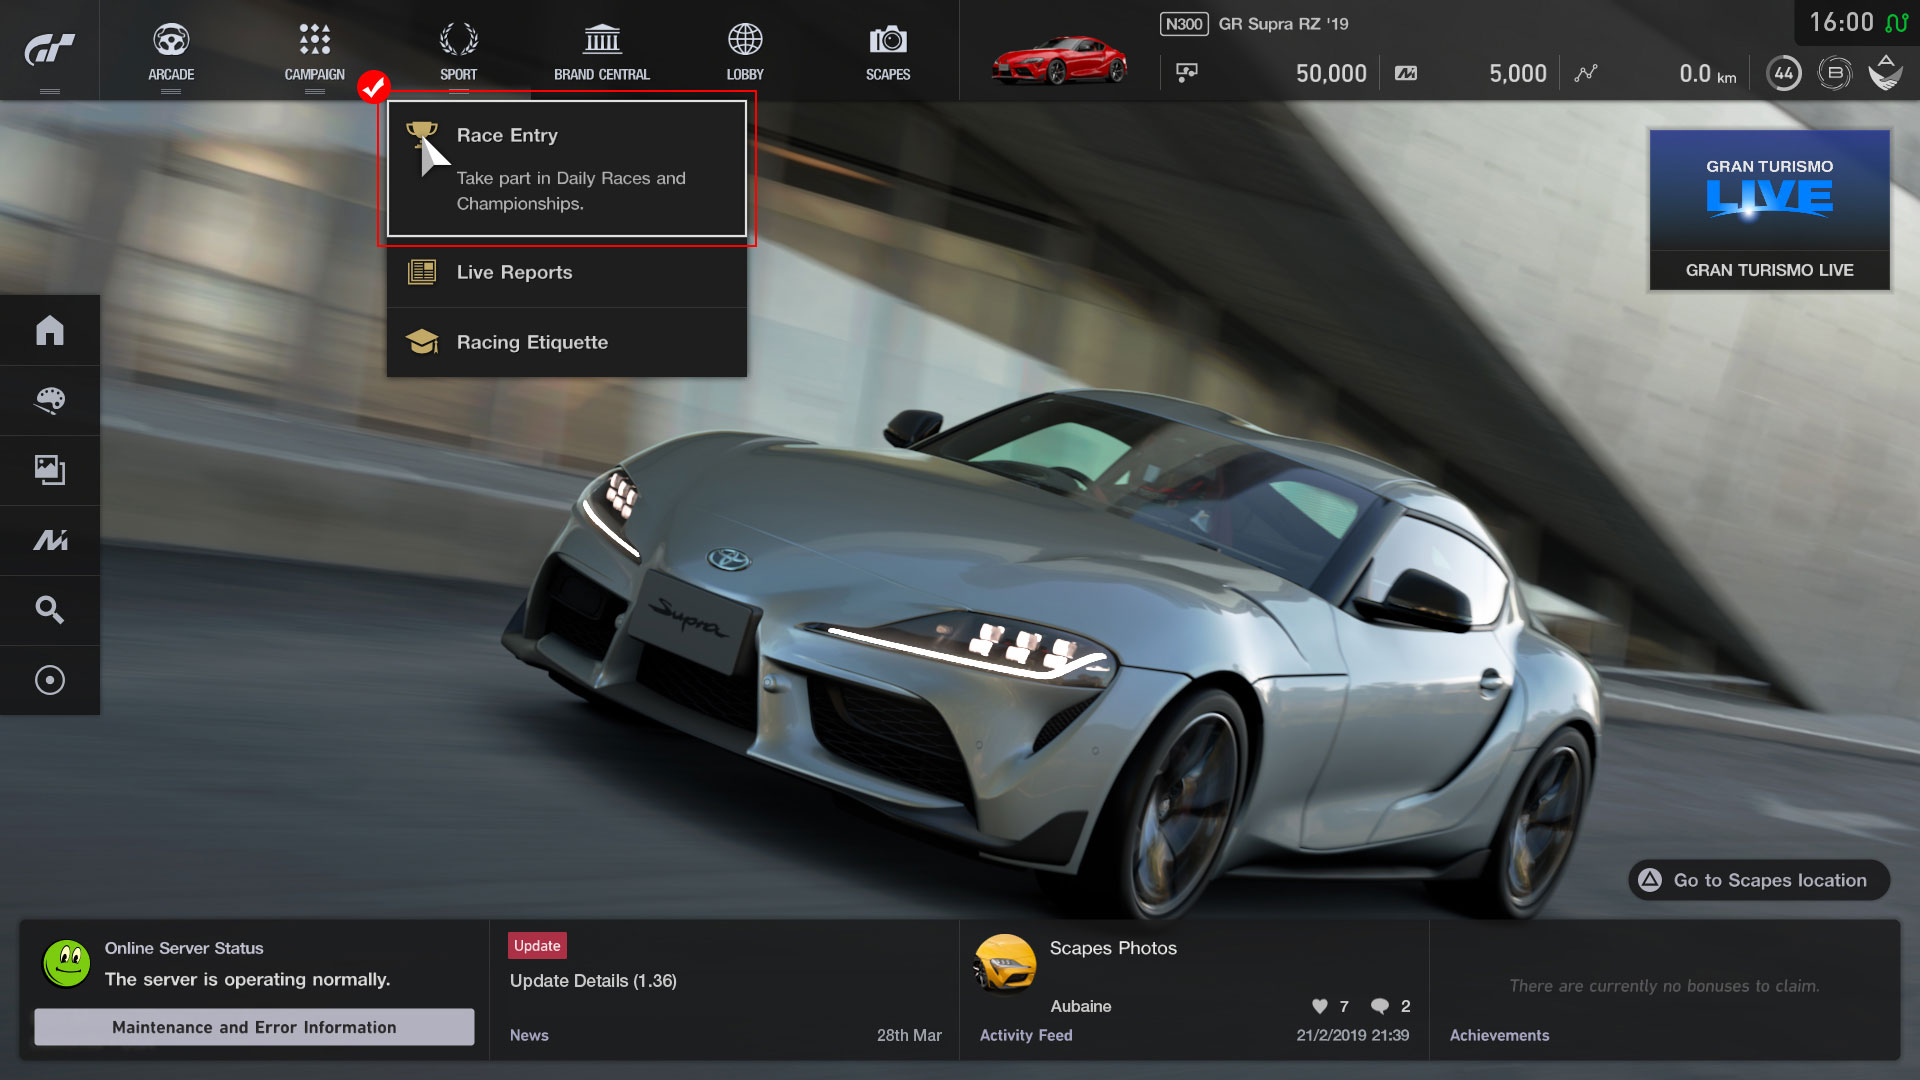The height and width of the screenshot is (1080, 1920).
Task: Open the Live Reports menu item
Action: (567, 272)
